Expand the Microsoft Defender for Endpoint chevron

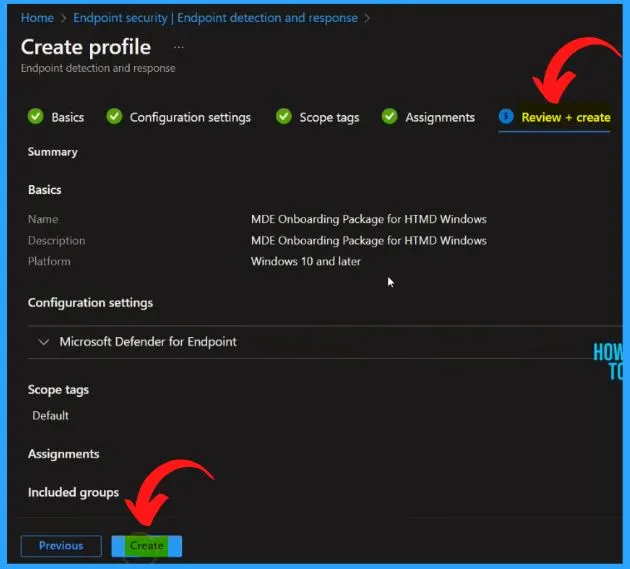coord(43,342)
